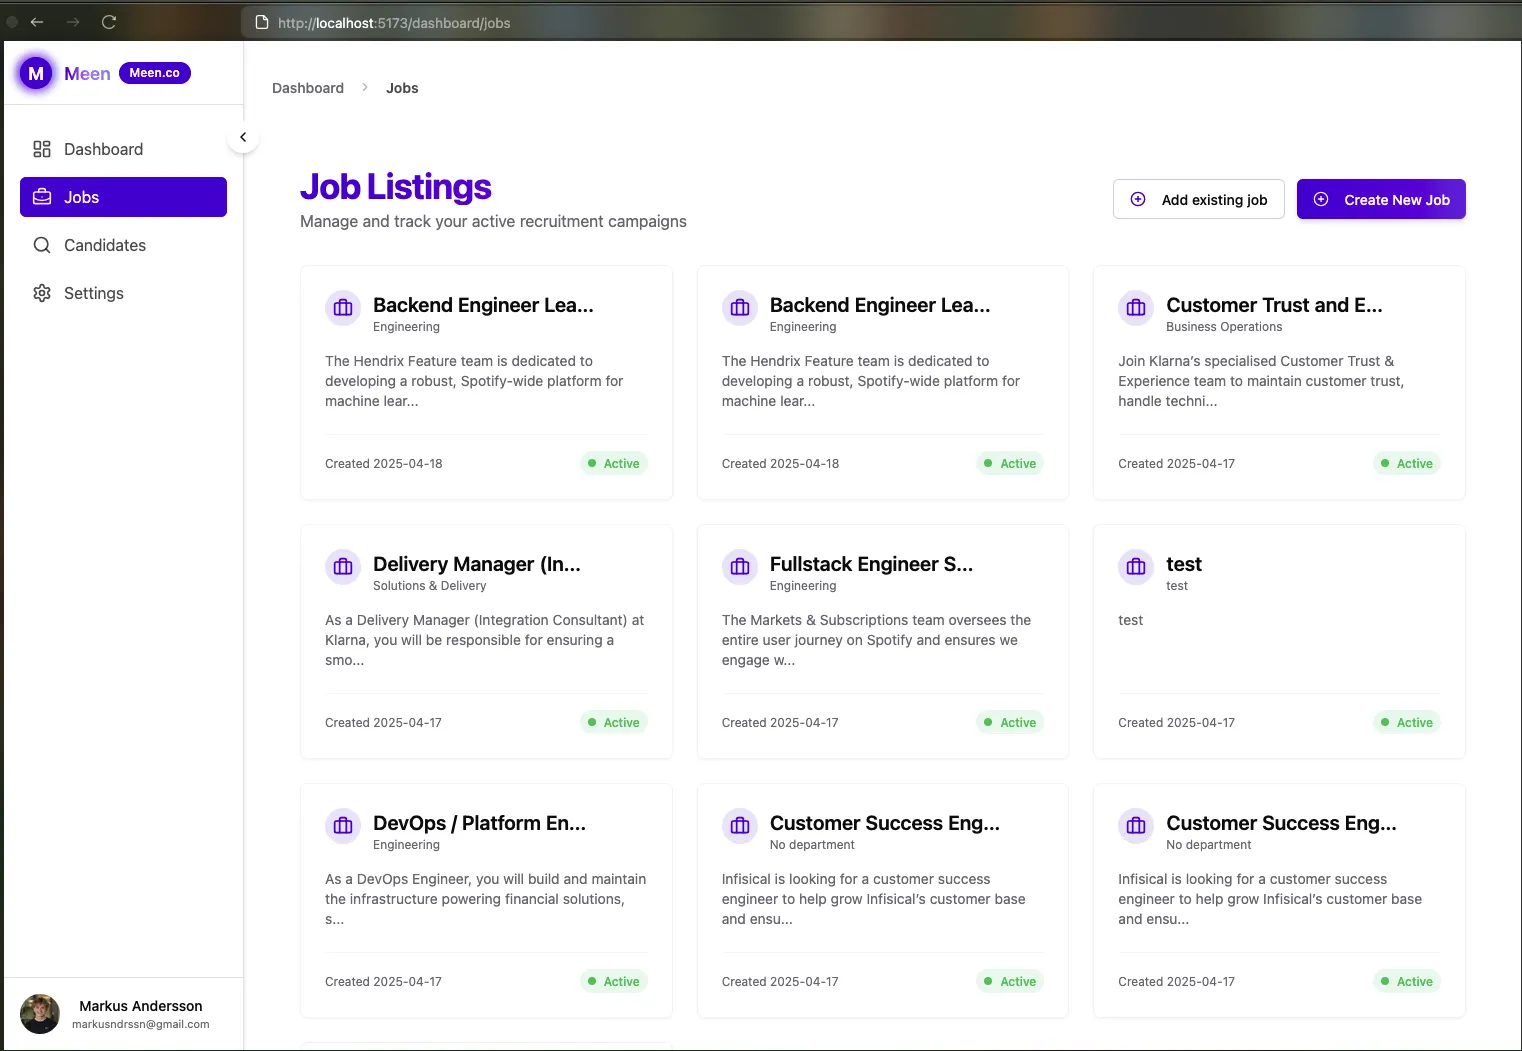Image resolution: width=1522 pixels, height=1051 pixels.
Task: Select the Dashboard grid icon in sidebar
Action: coord(41,148)
